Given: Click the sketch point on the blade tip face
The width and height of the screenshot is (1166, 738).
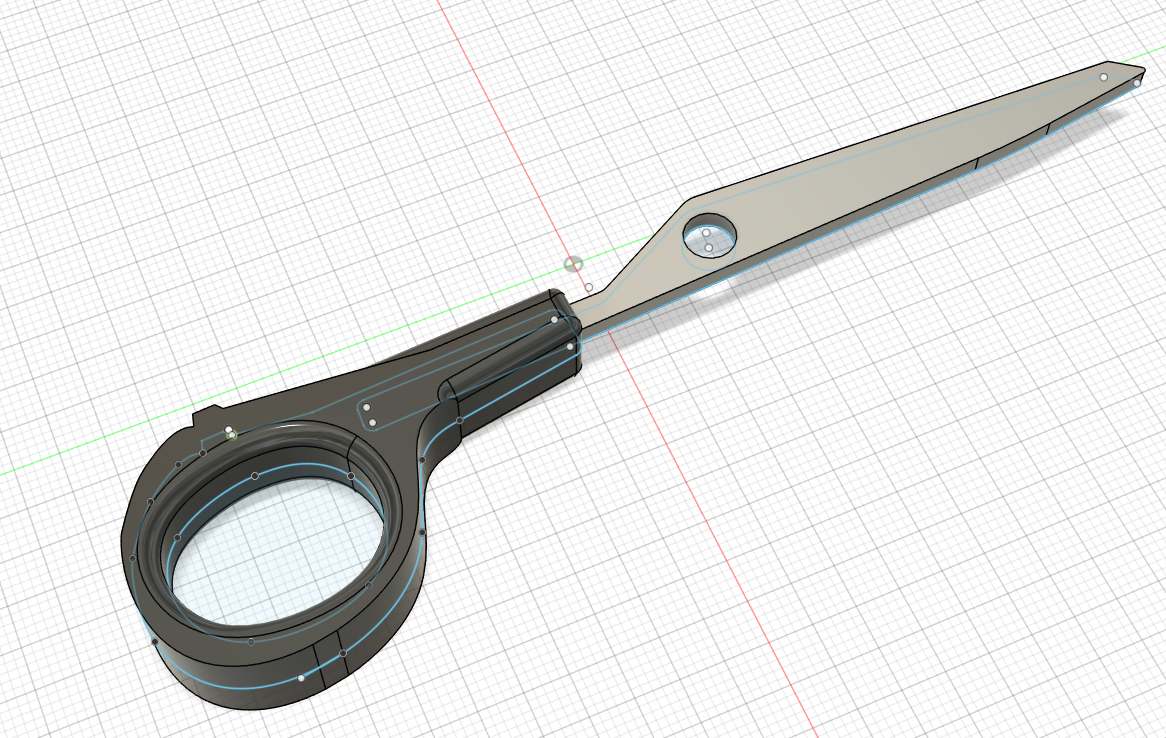Looking at the screenshot, I should (1104, 77).
